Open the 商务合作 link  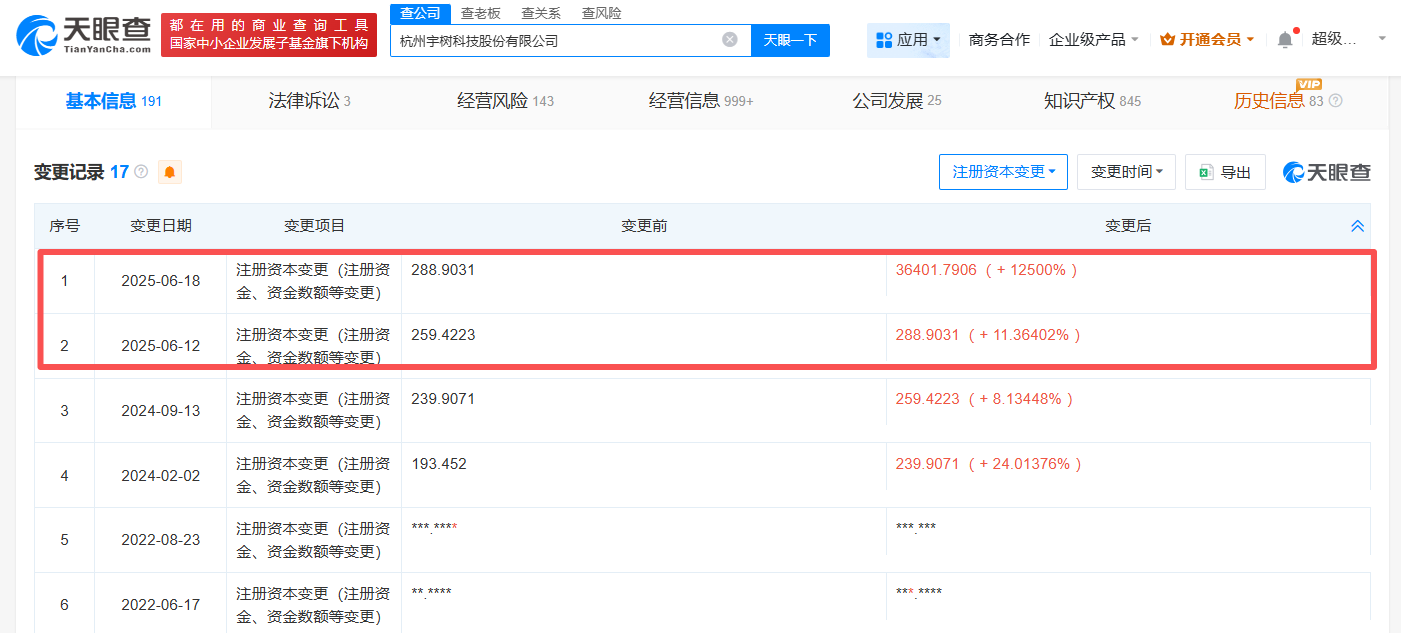tap(999, 40)
